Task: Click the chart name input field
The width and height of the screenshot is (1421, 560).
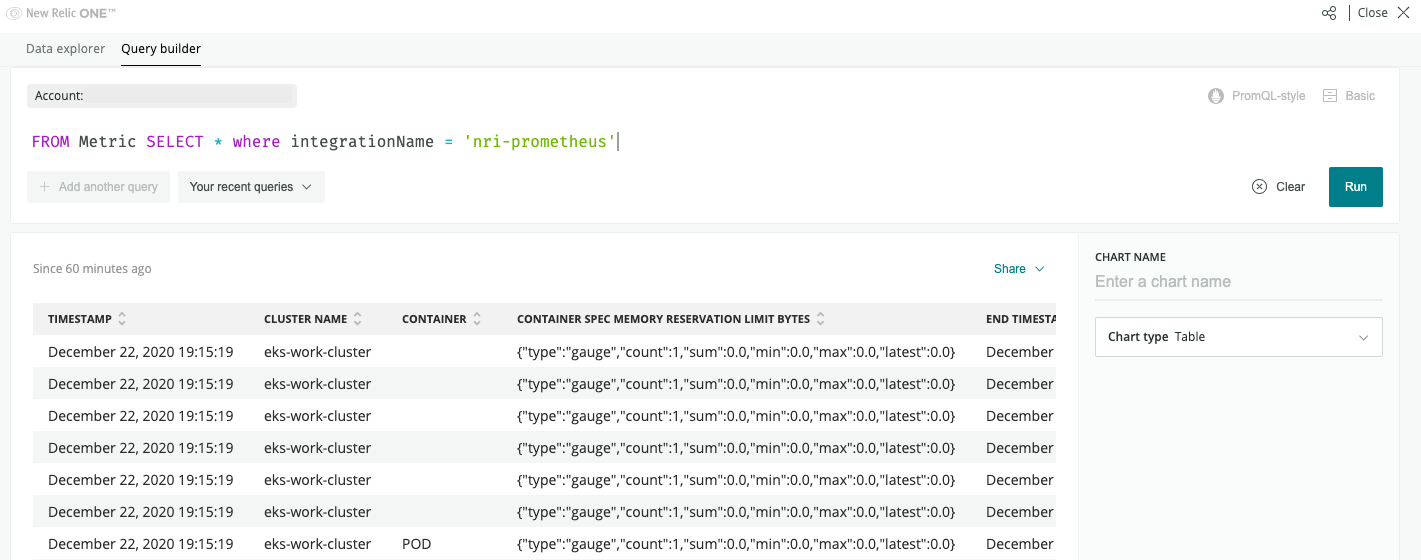Action: click(x=1238, y=282)
